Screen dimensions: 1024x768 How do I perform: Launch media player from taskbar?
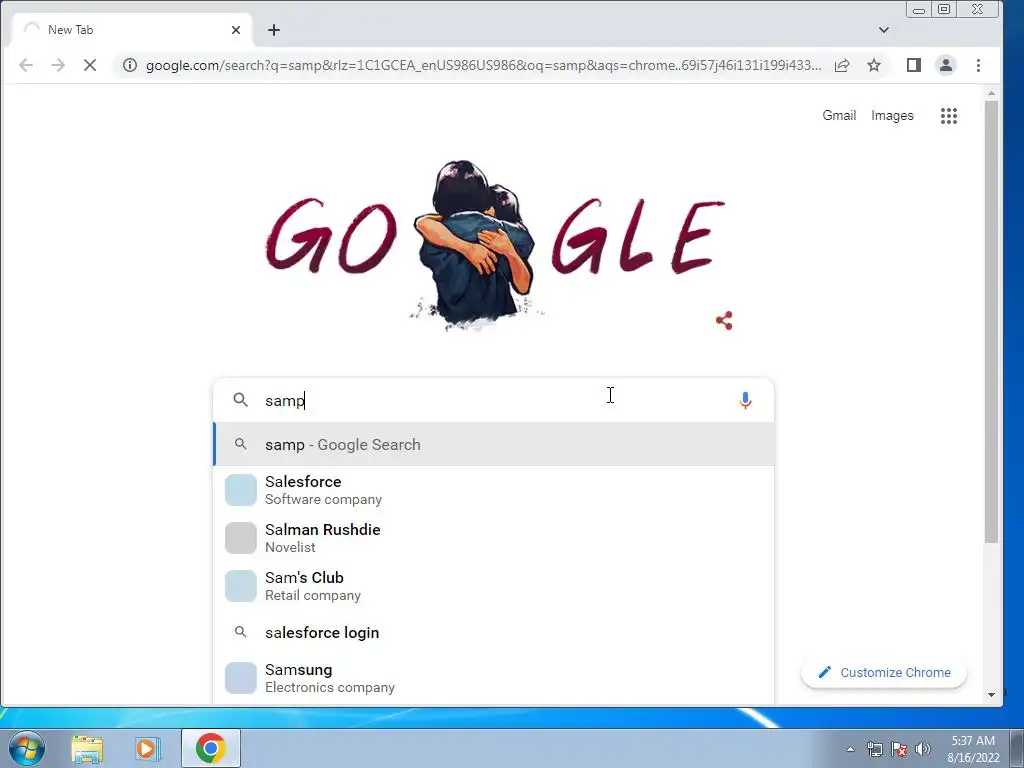click(148, 748)
